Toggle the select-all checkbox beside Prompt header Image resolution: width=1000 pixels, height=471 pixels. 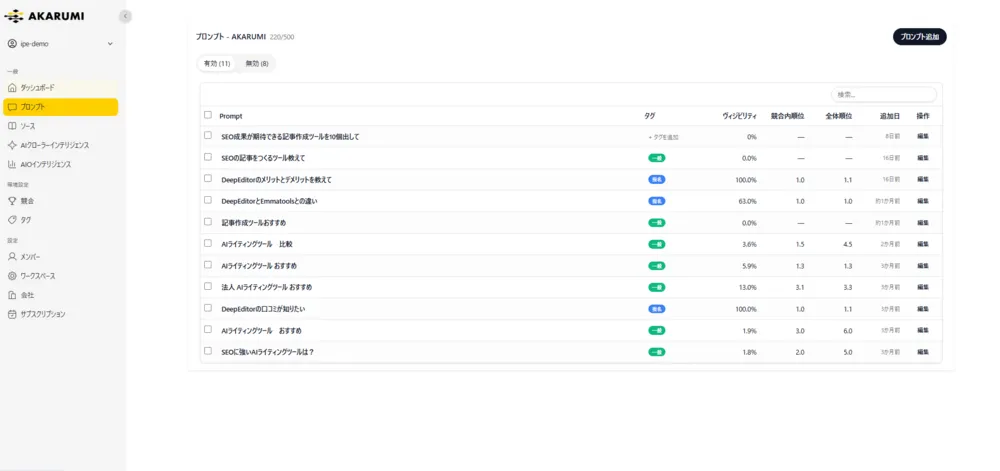(x=207, y=115)
